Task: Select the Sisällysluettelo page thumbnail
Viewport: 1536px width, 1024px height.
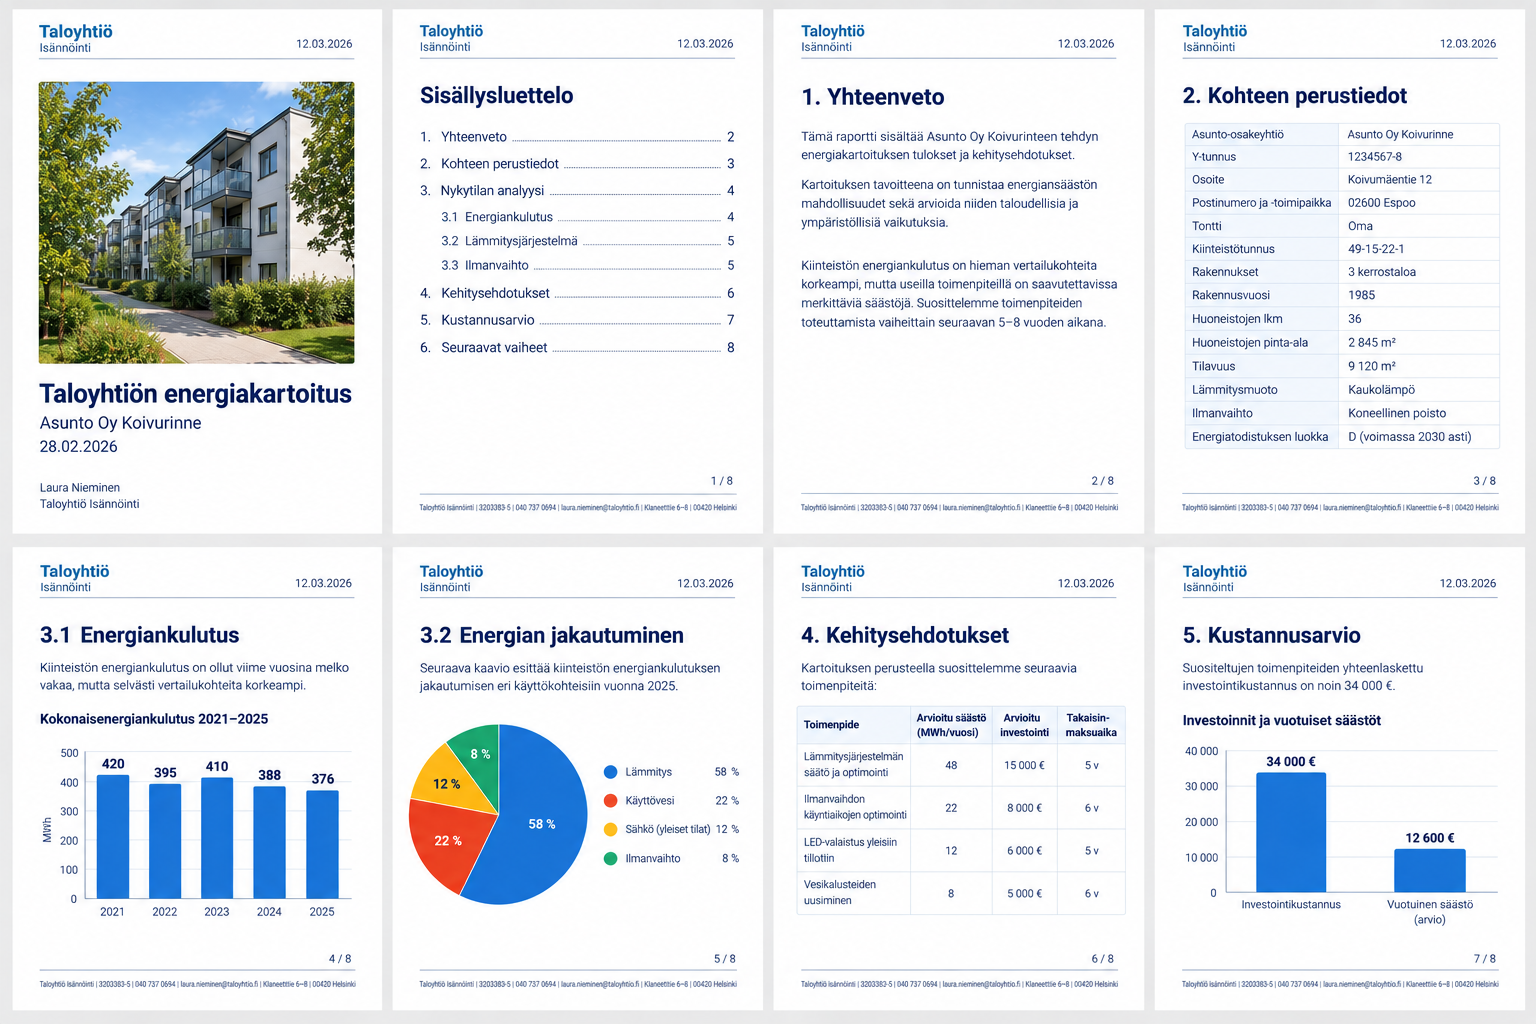Action: tap(577, 272)
